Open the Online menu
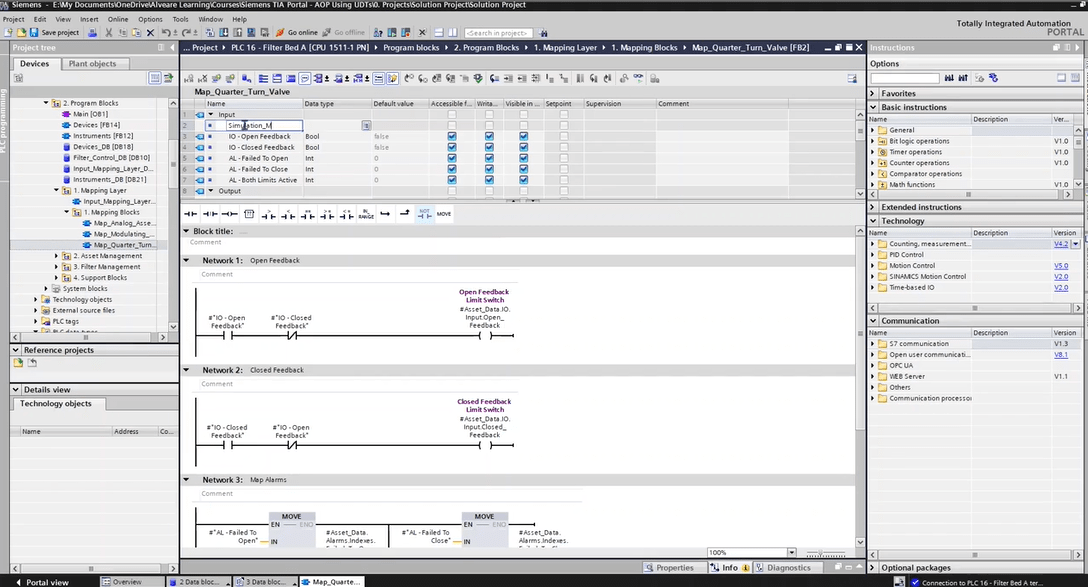 tap(117, 19)
